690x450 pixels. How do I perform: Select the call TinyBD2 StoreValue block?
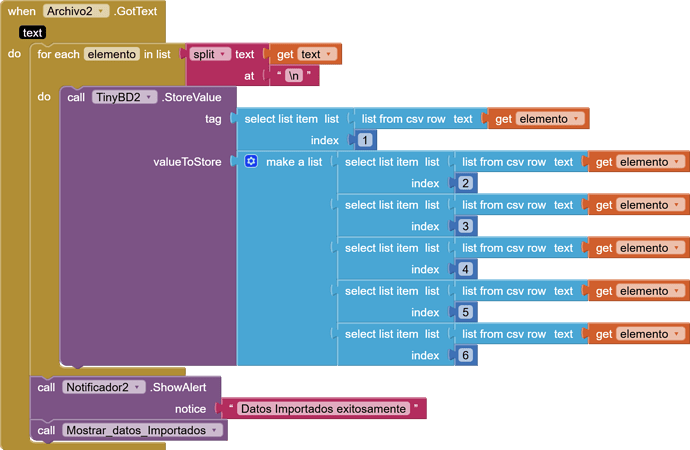point(78,98)
